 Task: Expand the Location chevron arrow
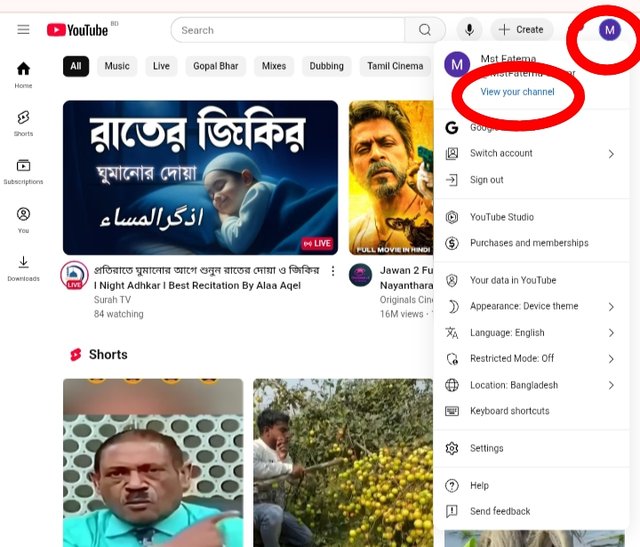[611, 385]
